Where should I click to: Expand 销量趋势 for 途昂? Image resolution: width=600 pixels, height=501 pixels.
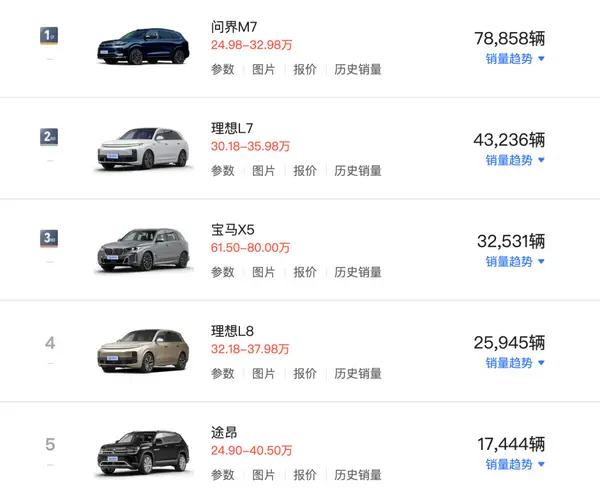(x=515, y=464)
